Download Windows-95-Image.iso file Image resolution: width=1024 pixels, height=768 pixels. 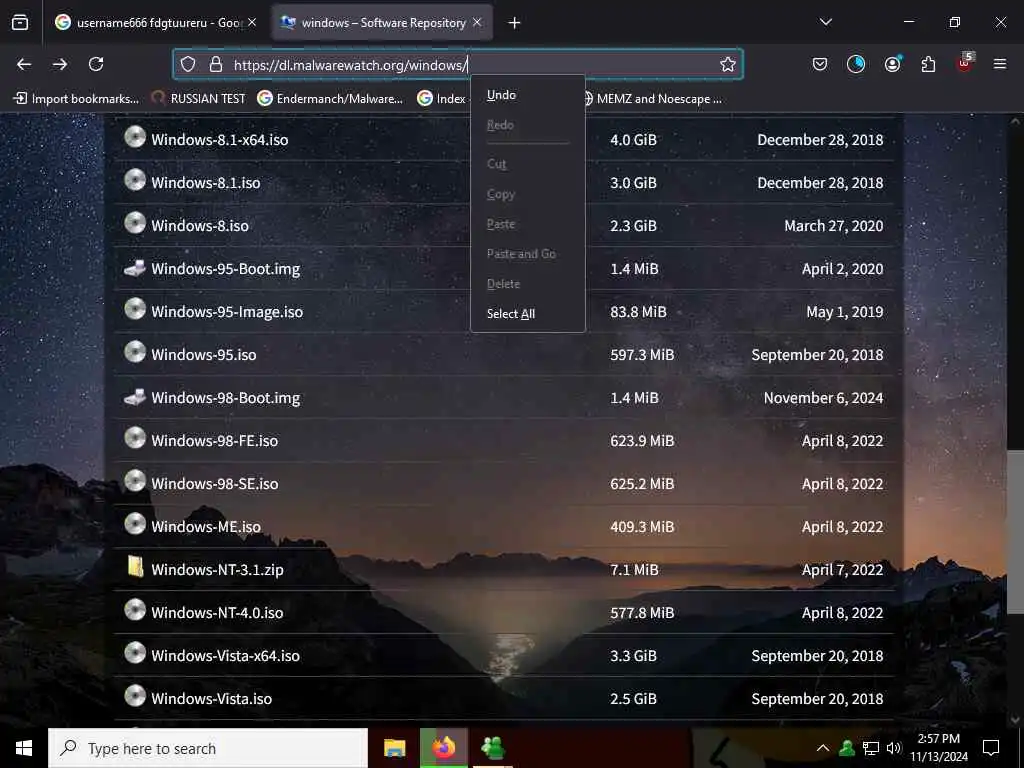point(227,312)
